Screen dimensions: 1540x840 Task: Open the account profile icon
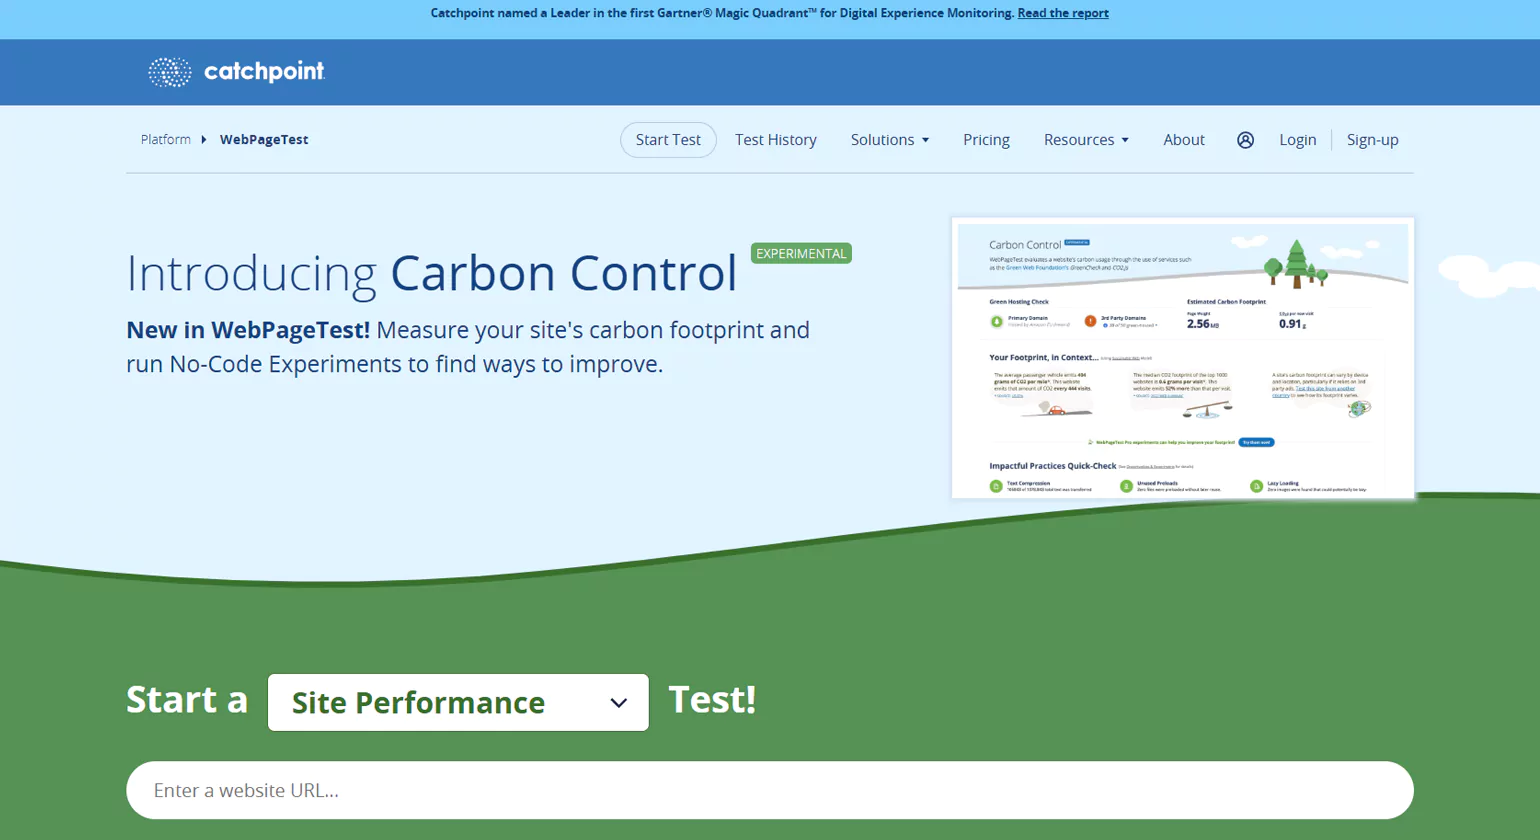coord(1245,140)
